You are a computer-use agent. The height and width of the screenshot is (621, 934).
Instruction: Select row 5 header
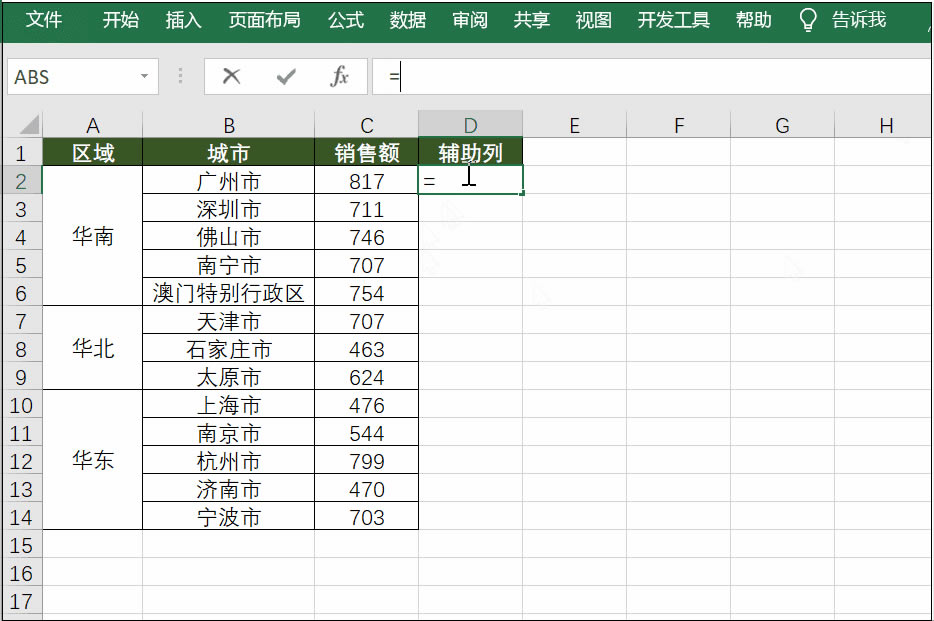click(x=22, y=264)
